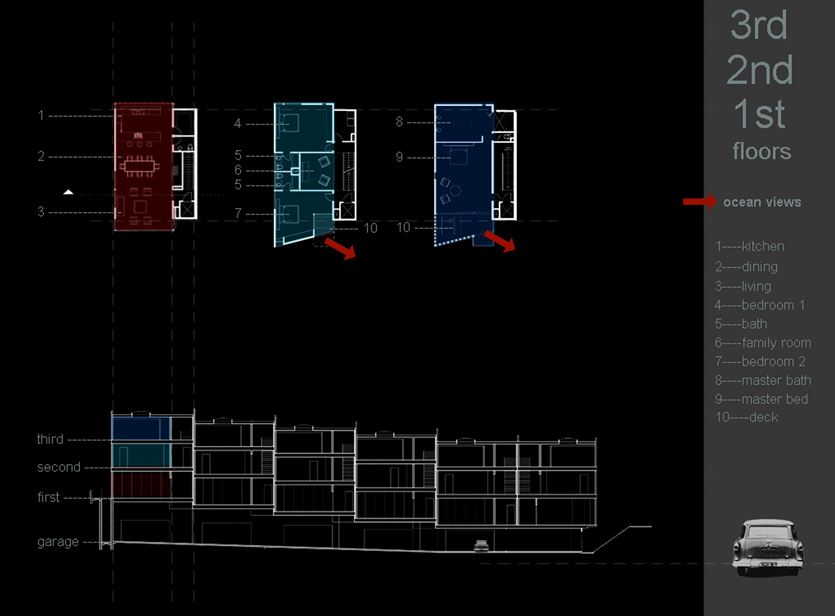Click the teal second floor plan
This screenshot has width=835, height=616.
(x=304, y=174)
